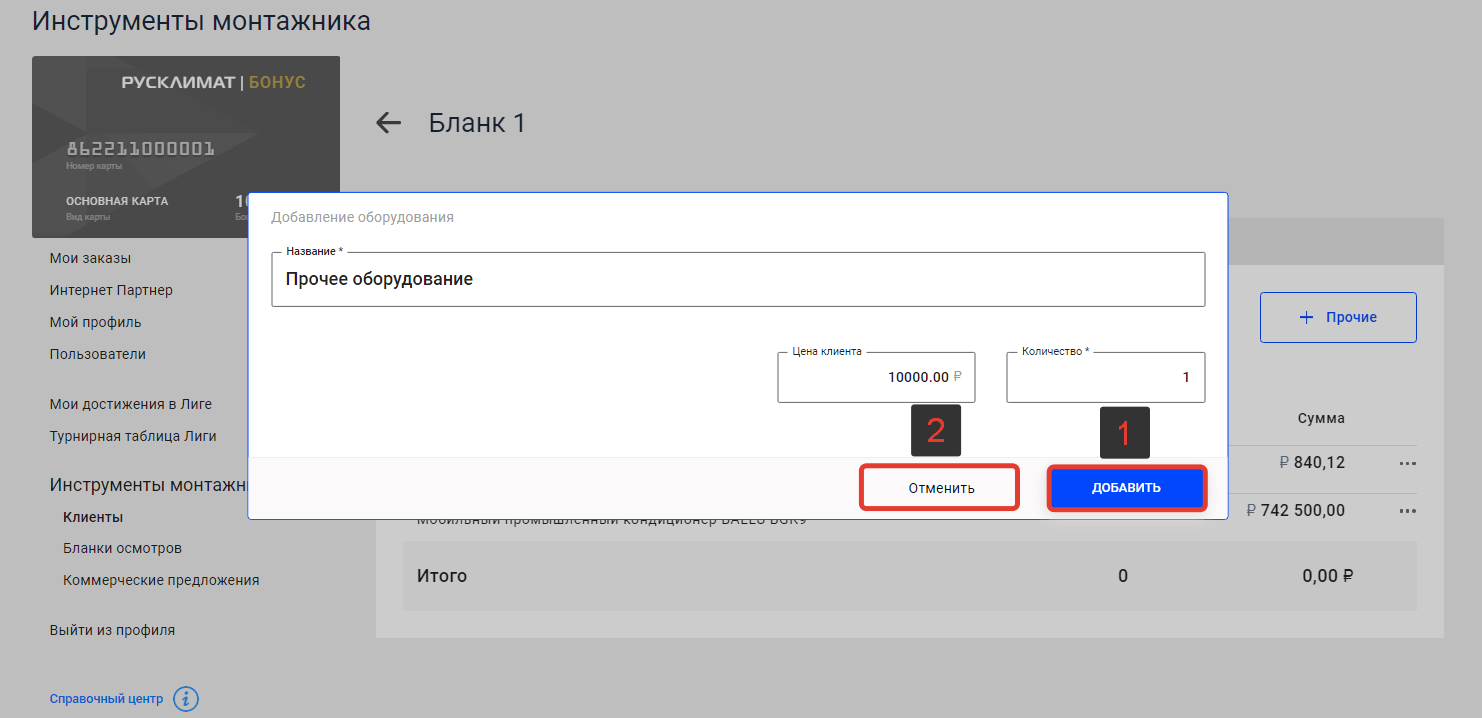Click the Бланк 1 page title
Image resolution: width=1482 pixels, height=718 pixels.
(x=477, y=123)
